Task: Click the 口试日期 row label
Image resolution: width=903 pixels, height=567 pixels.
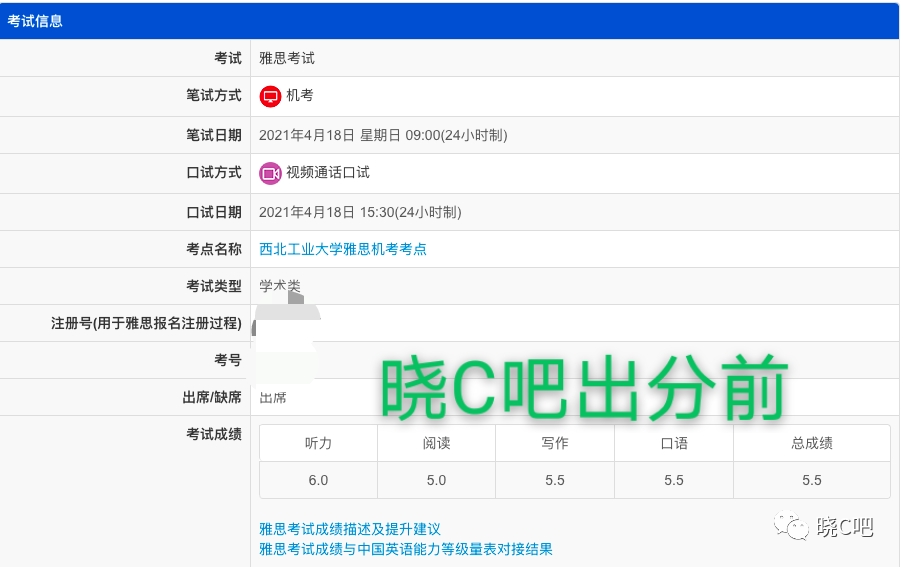Action: coord(214,212)
